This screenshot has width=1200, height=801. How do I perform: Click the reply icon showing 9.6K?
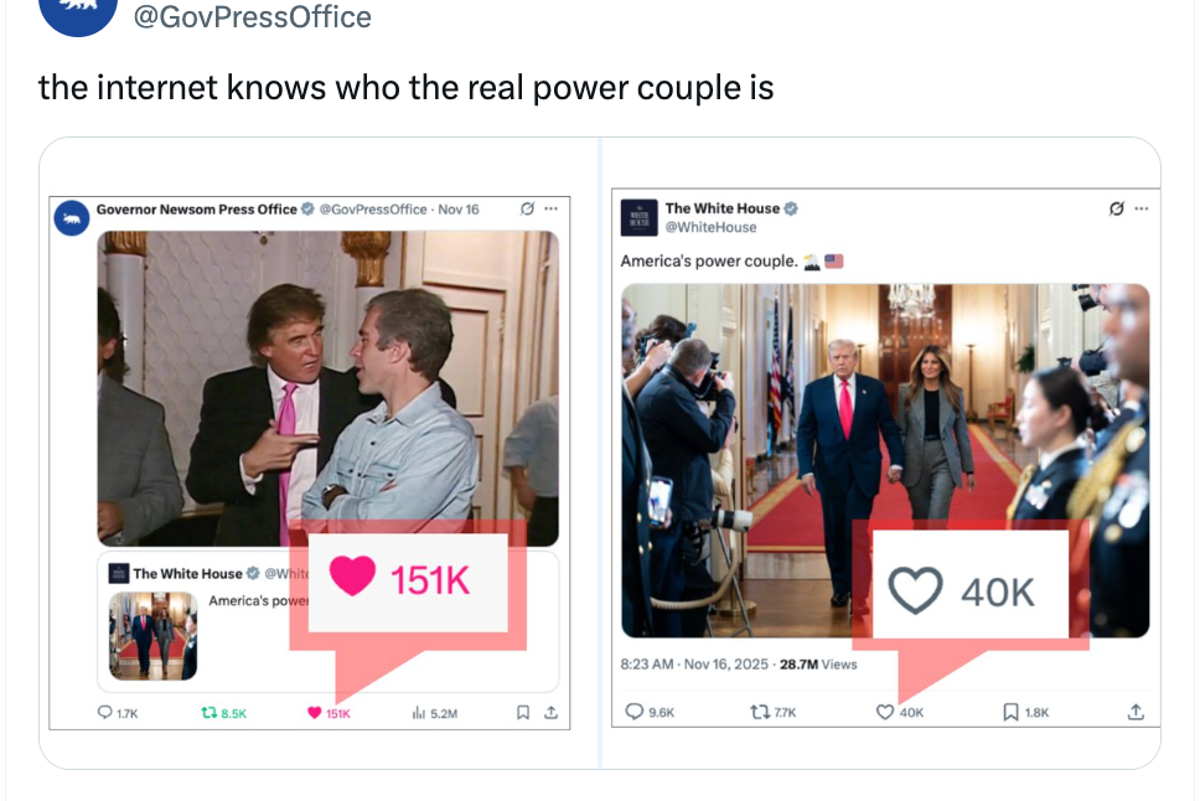[x=634, y=712]
